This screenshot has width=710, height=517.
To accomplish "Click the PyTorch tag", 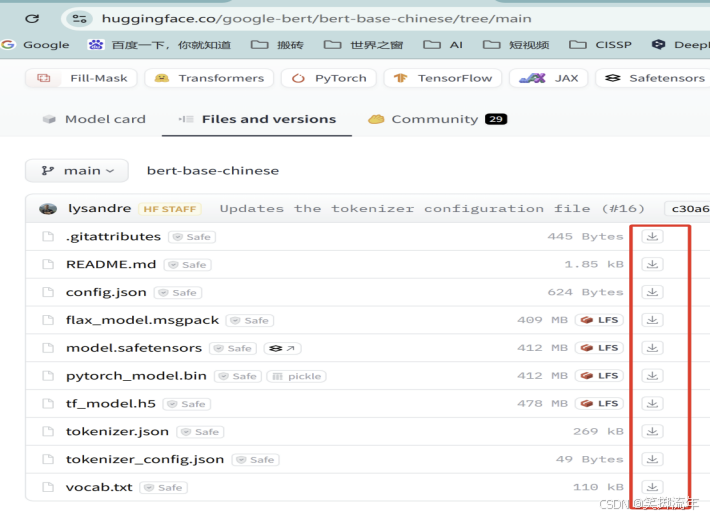I will tap(329, 78).
